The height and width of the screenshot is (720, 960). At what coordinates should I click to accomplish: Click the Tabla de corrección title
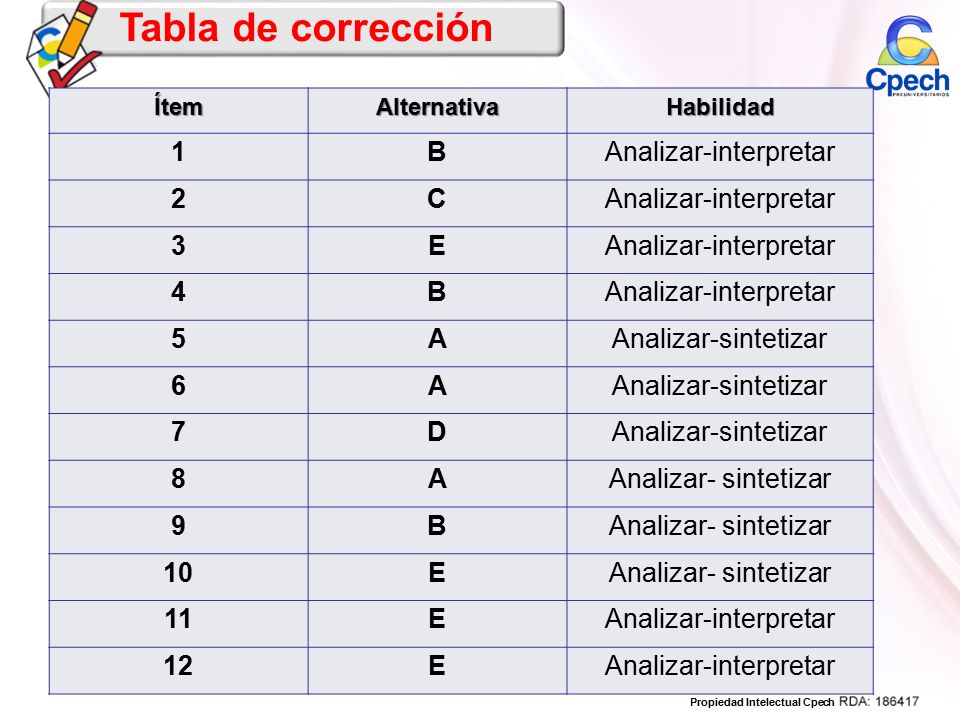coord(306,28)
